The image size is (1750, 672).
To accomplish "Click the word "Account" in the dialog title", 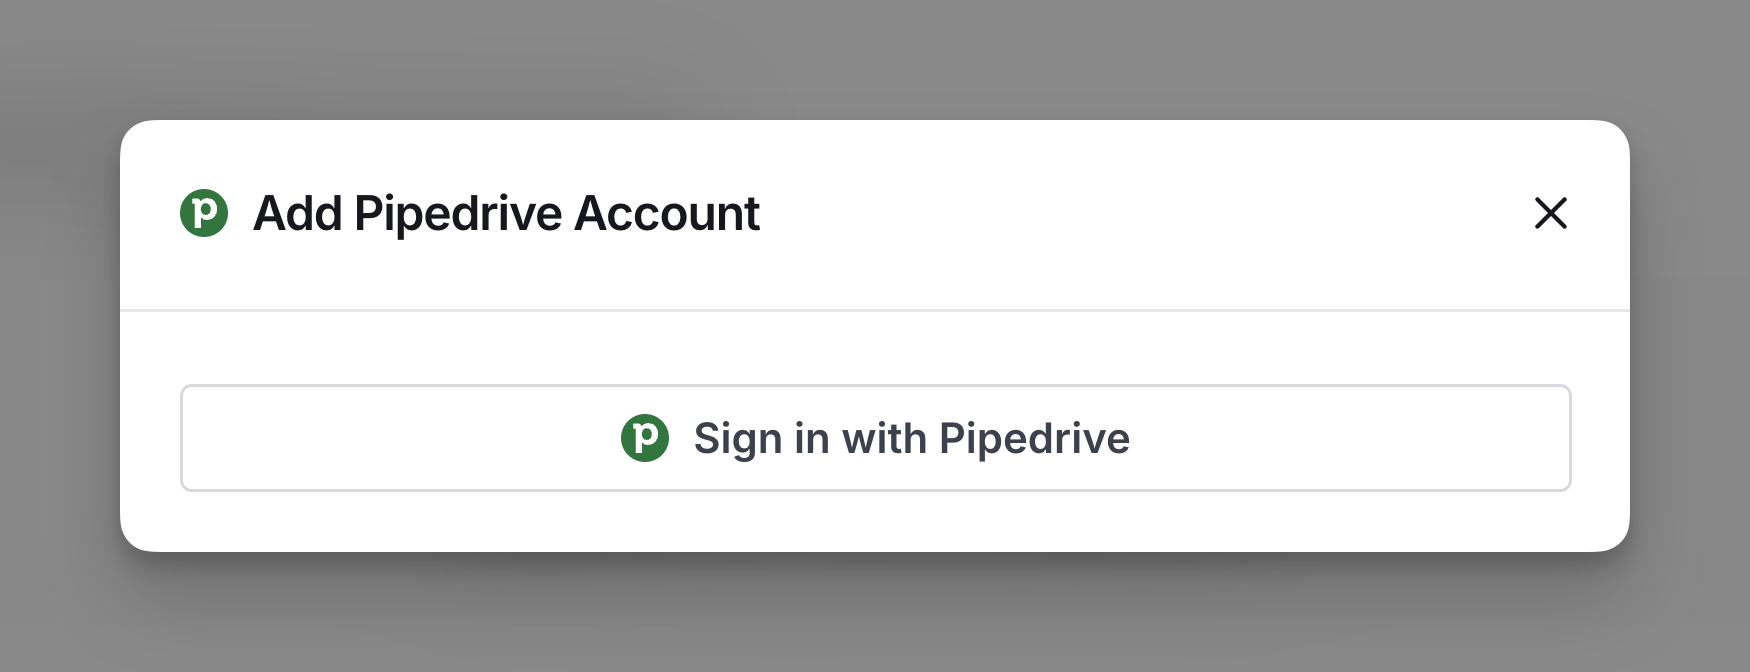I will 667,213.
